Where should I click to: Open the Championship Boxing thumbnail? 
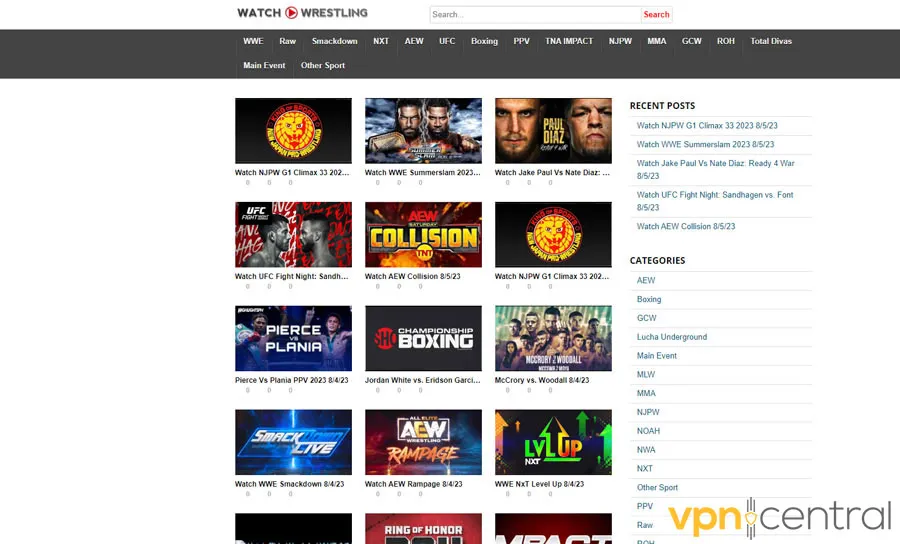(423, 339)
